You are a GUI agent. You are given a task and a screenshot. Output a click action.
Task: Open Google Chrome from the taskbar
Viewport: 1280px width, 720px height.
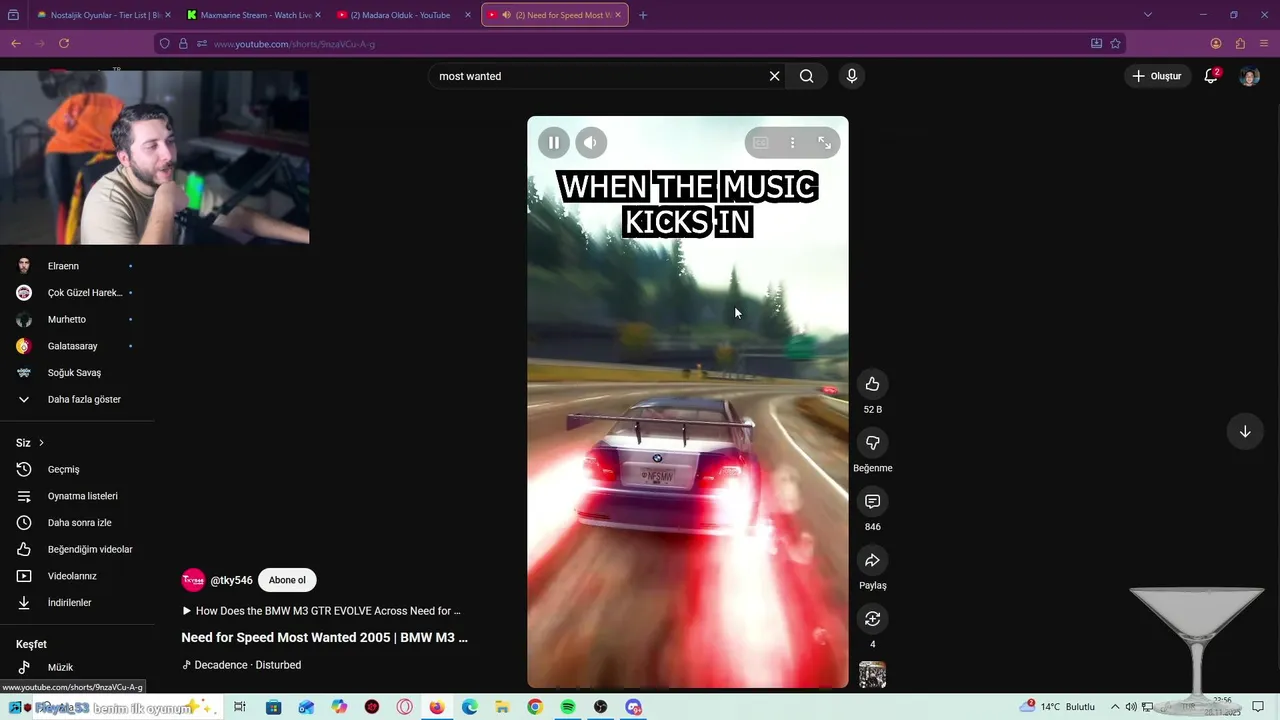(x=535, y=707)
